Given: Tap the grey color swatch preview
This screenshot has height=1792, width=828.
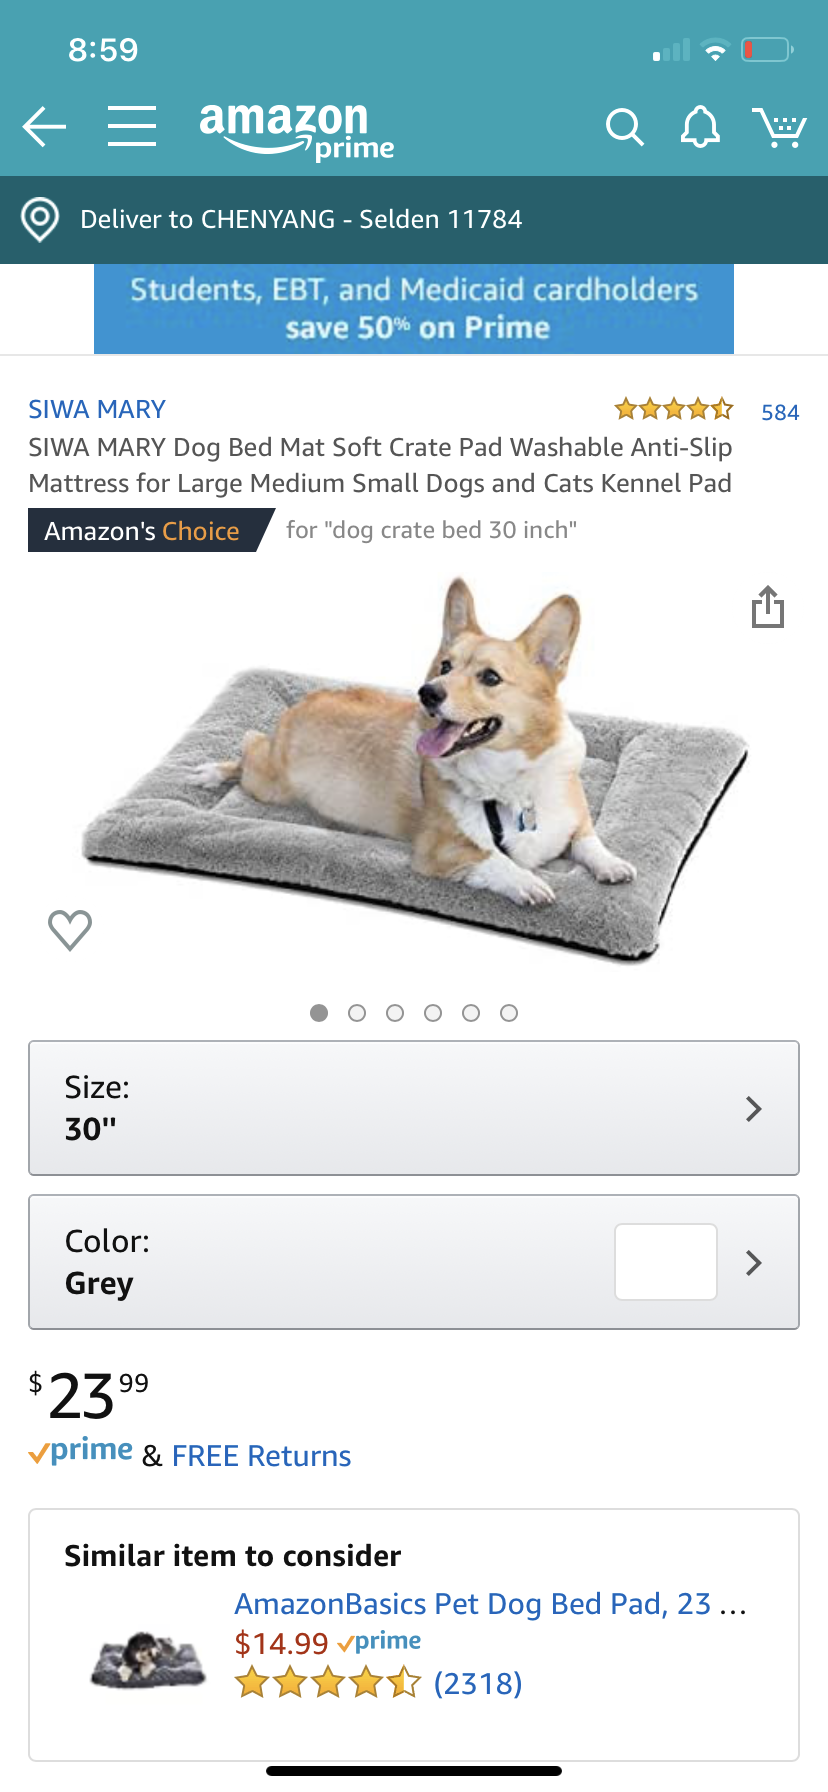Looking at the screenshot, I should (666, 1262).
